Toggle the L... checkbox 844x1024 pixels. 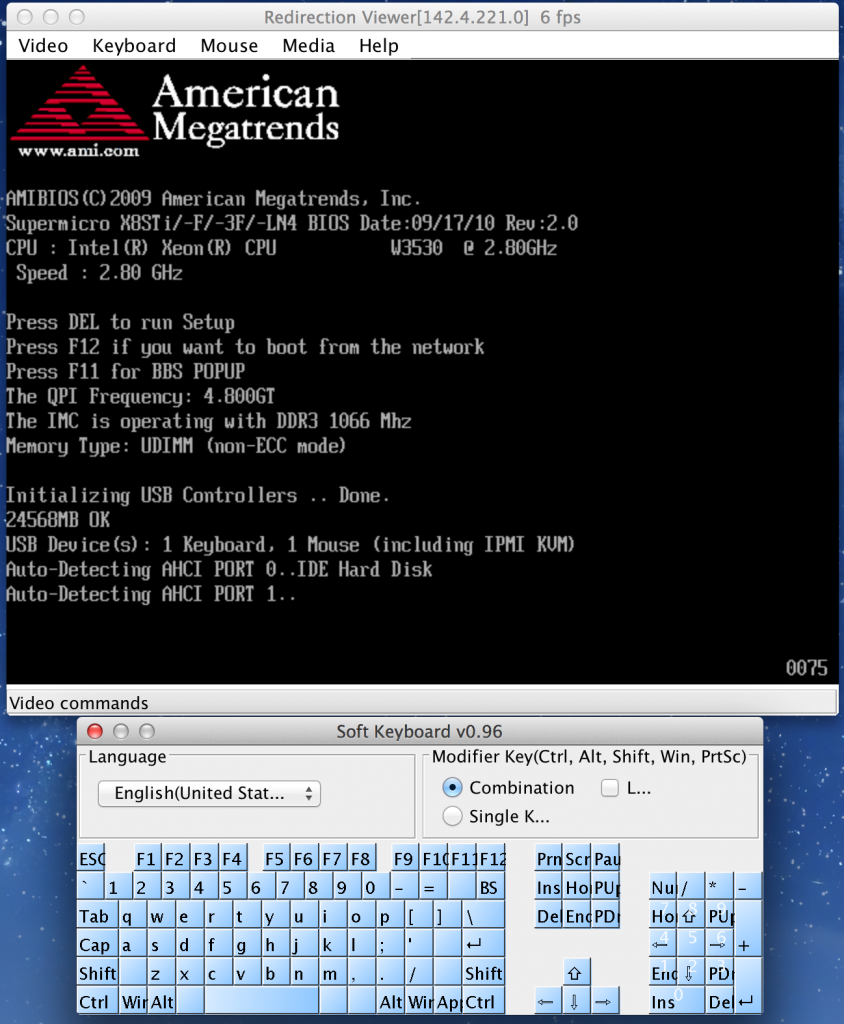626,788
